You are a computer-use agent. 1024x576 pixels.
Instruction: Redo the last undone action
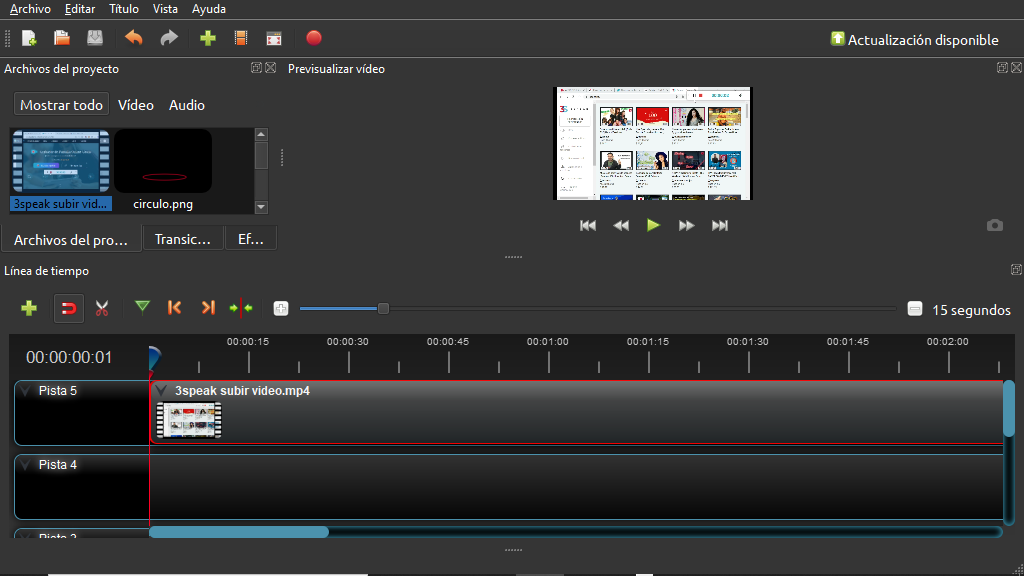169,38
